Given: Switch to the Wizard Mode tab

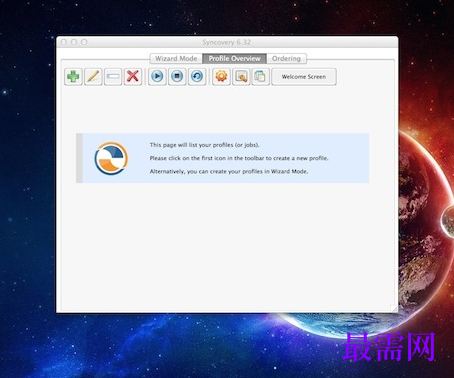Looking at the screenshot, I should coord(176,58).
